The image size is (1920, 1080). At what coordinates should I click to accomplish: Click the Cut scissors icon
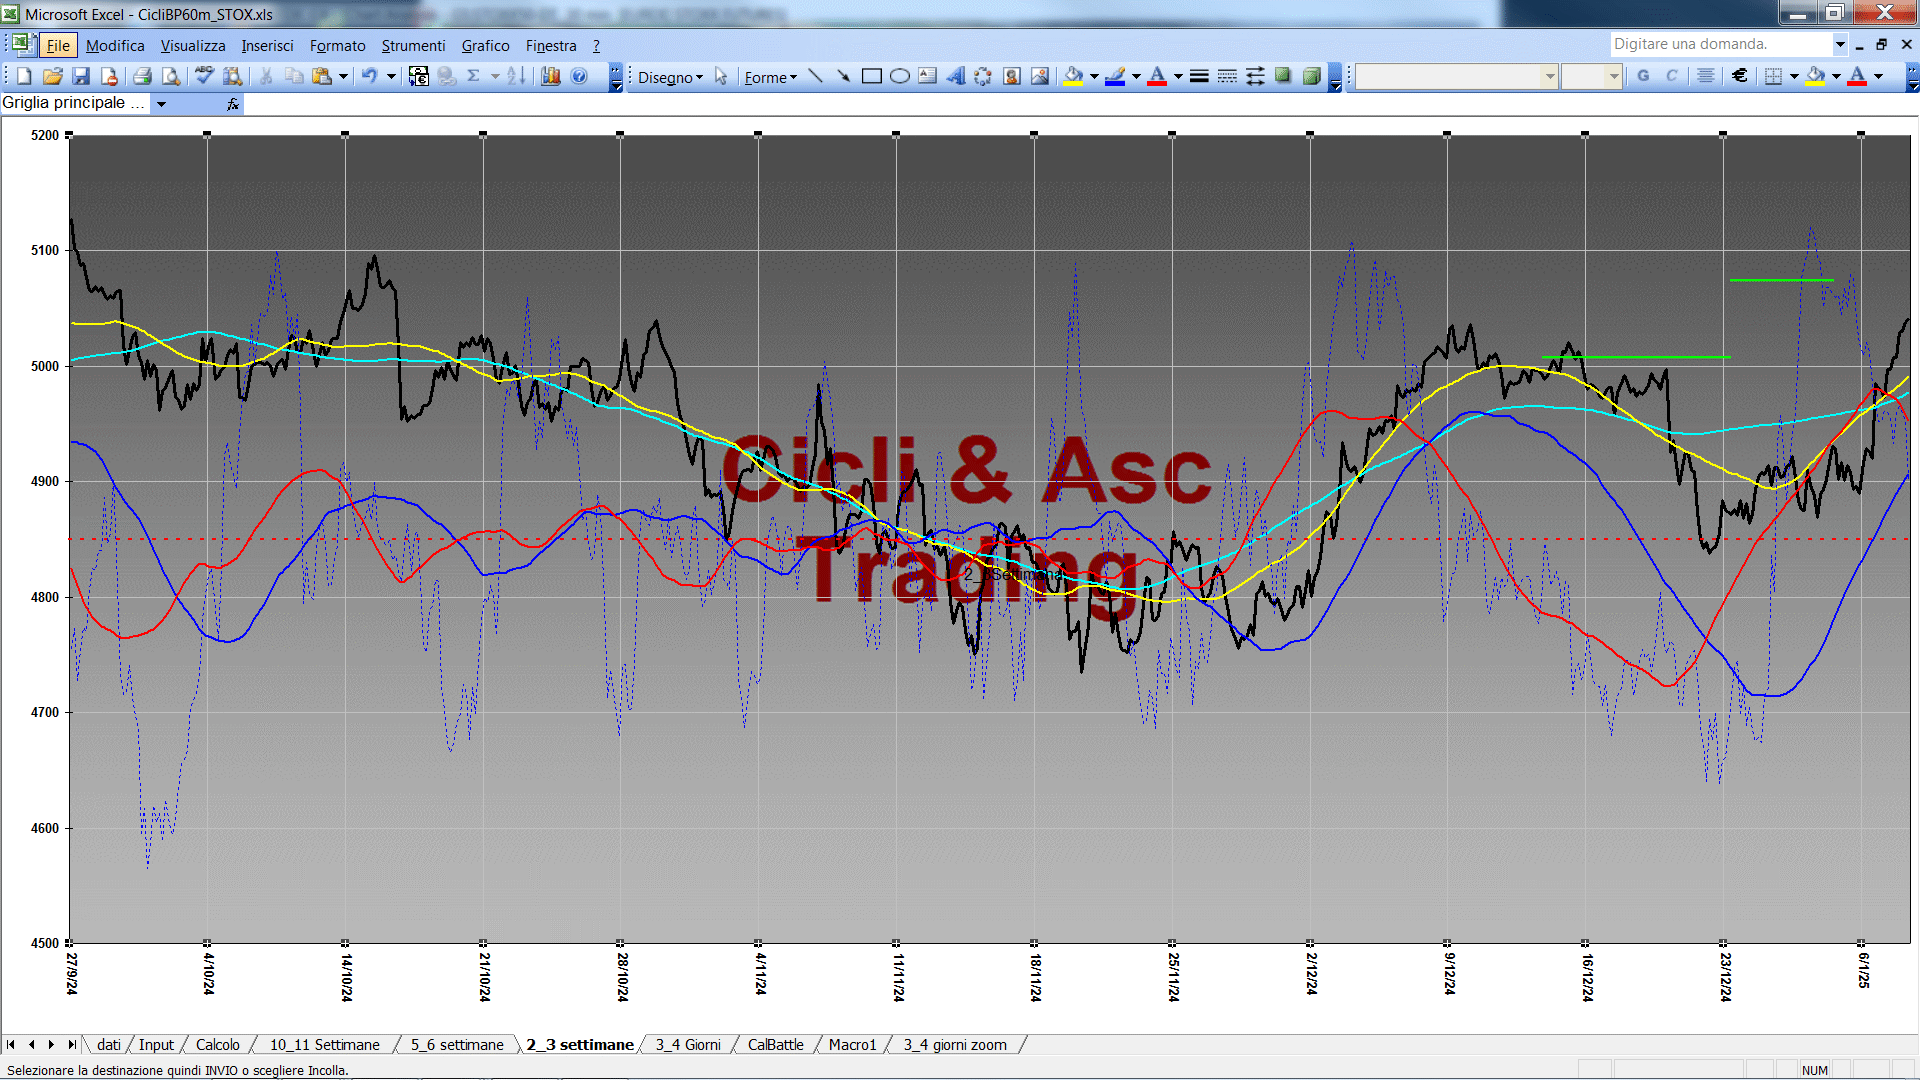point(265,76)
